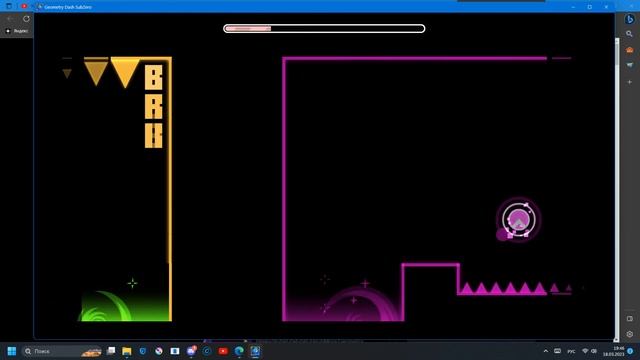Show hidden system tray icons
This screenshot has width=640, height=360.
[x=546, y=351]
